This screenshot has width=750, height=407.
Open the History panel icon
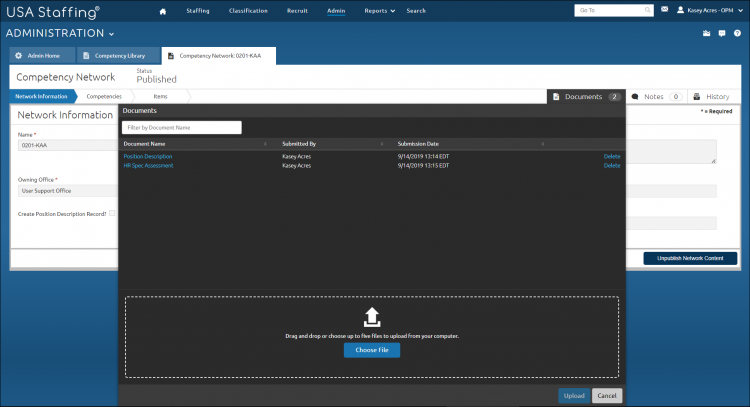tap(697, 97)
